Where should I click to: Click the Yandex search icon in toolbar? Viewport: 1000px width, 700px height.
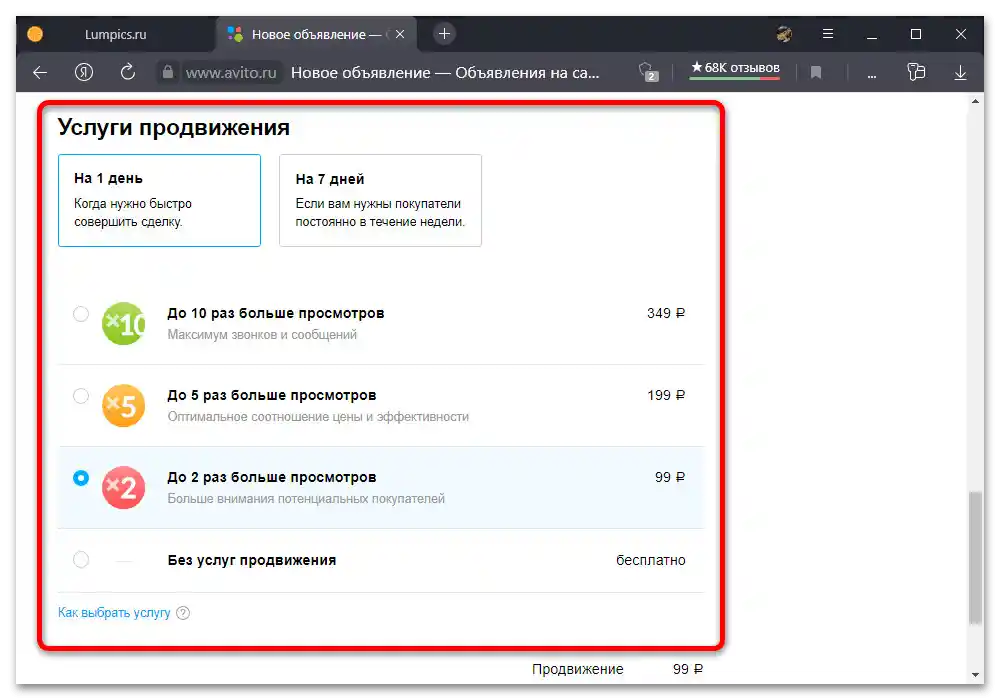(84, 72)
